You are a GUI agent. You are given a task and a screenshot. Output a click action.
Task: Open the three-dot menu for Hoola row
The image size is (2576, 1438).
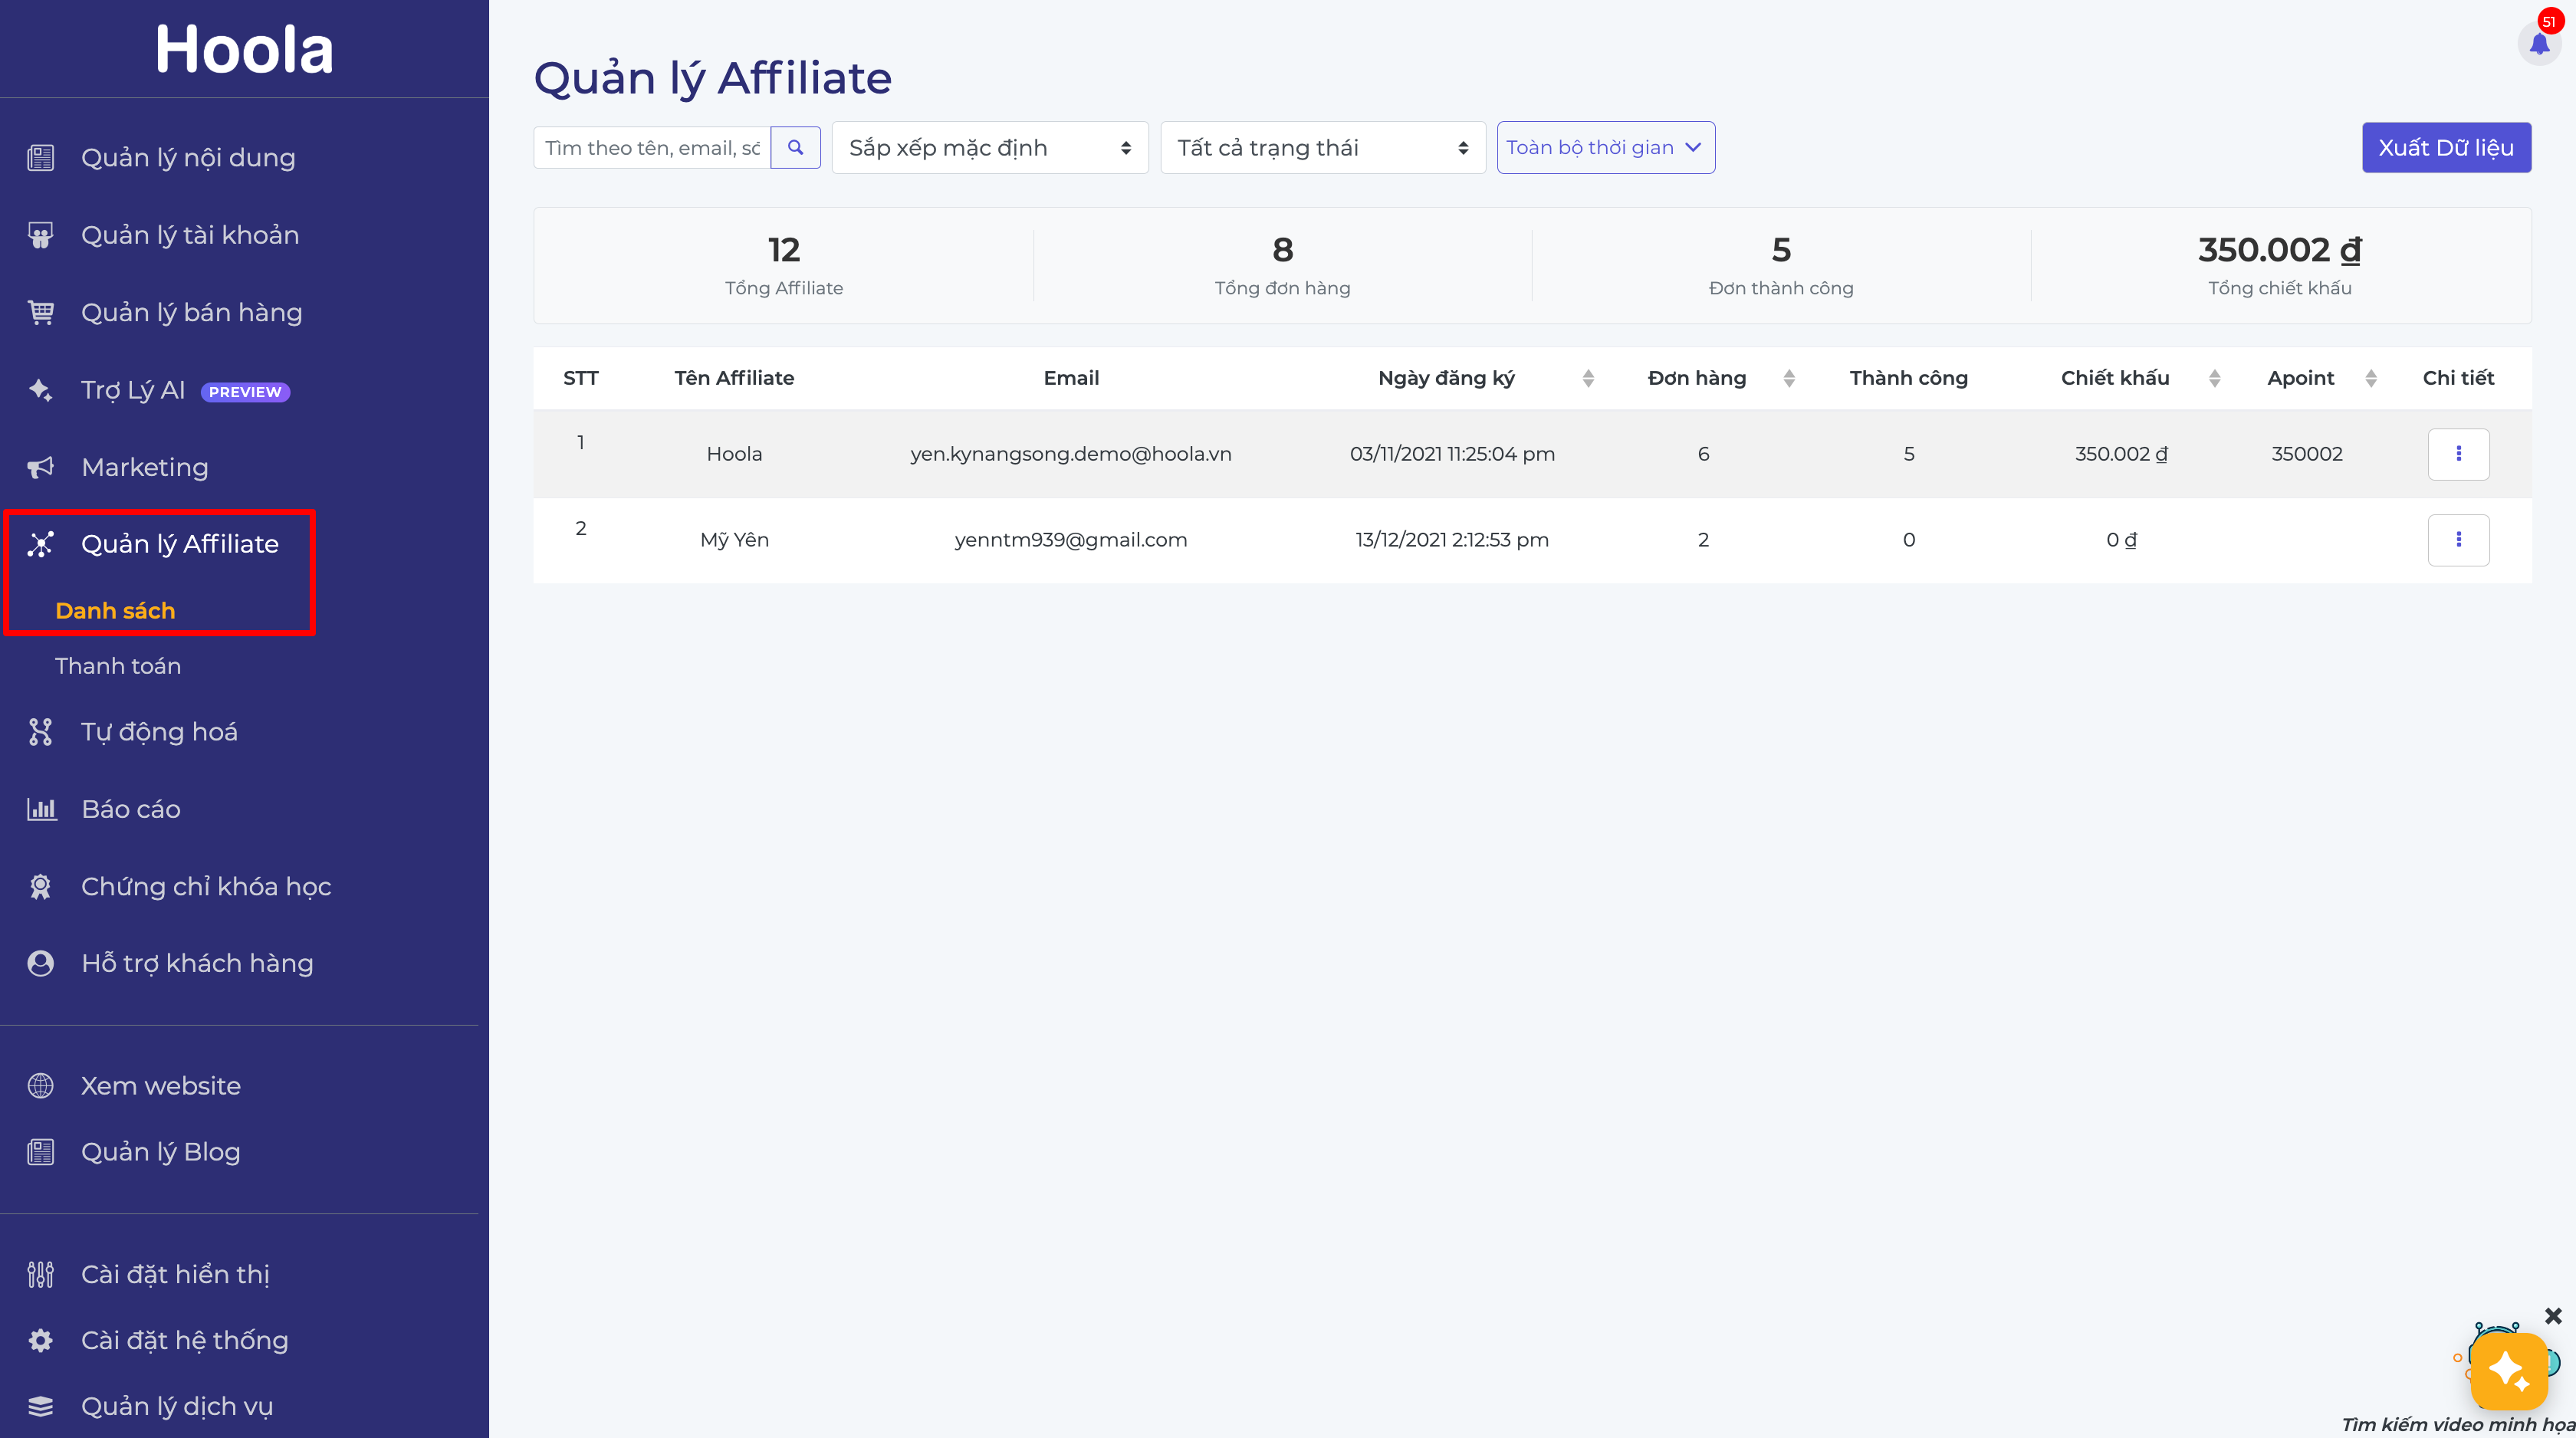(x=2457, y=454)
